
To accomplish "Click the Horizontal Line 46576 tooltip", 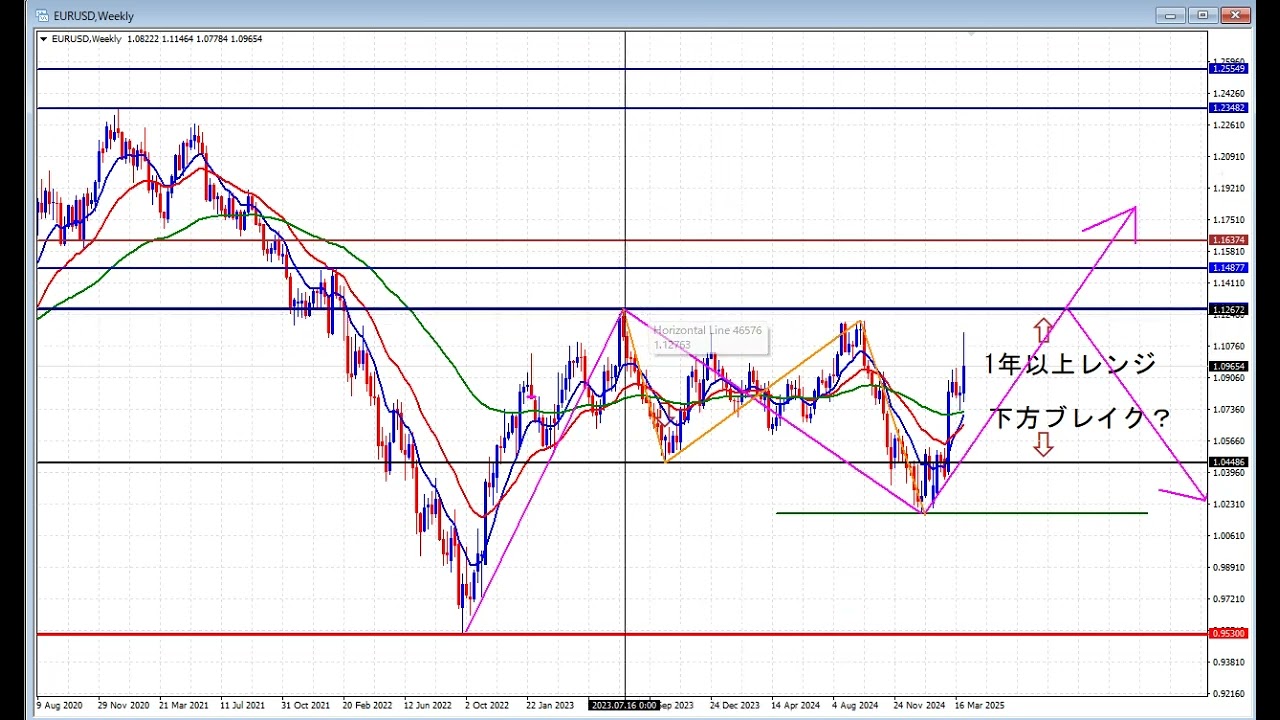I will coord(708,338).
